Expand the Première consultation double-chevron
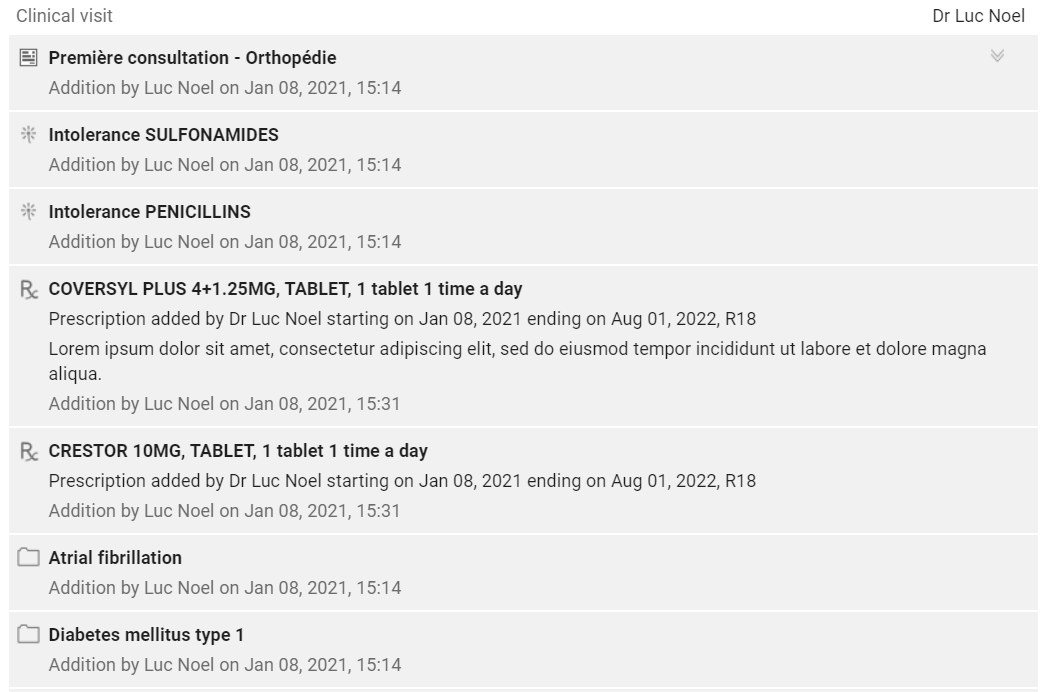The height and width of the screenshot is (692, 1055). click(997, 56)
